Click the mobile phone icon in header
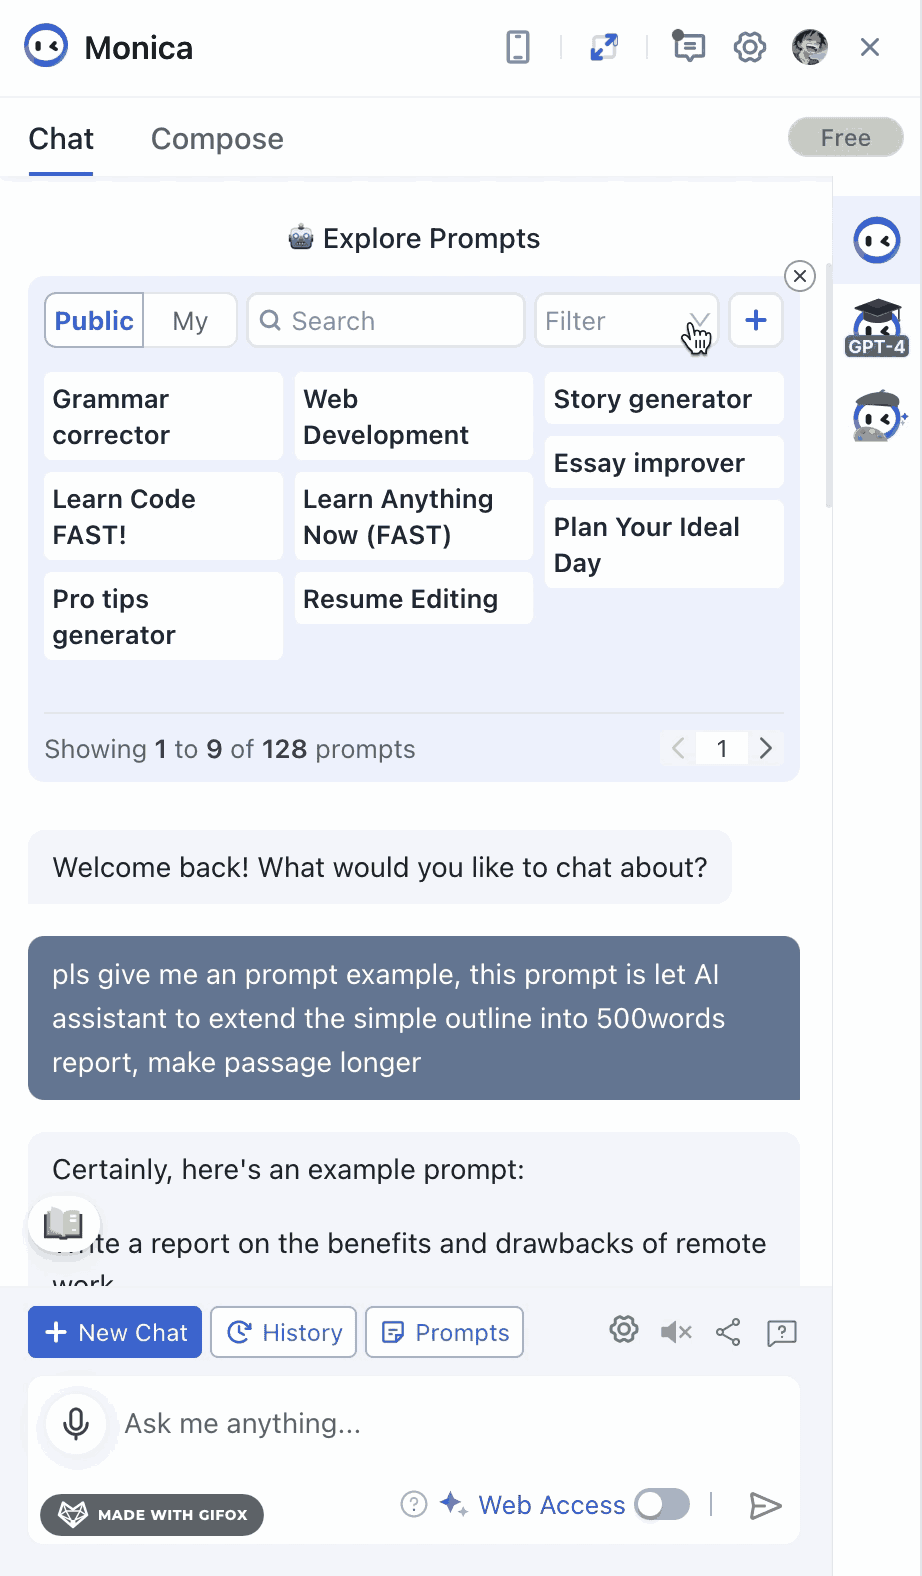Image resolution: width=922 pixels, height=1576 pixels. coord(518,47)
